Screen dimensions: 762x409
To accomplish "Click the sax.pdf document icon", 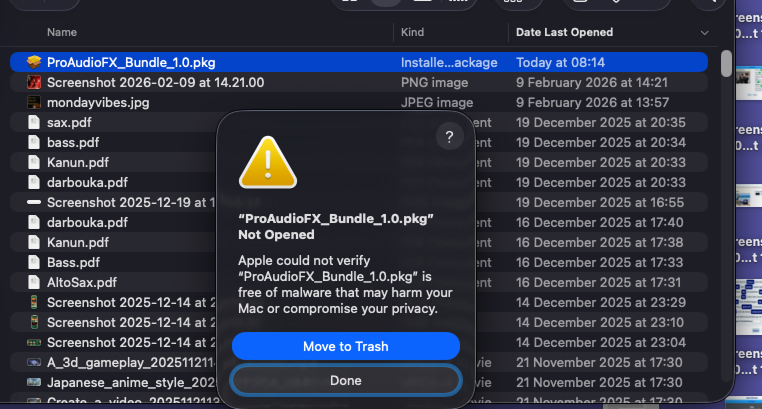I will (x=34, y=122).
